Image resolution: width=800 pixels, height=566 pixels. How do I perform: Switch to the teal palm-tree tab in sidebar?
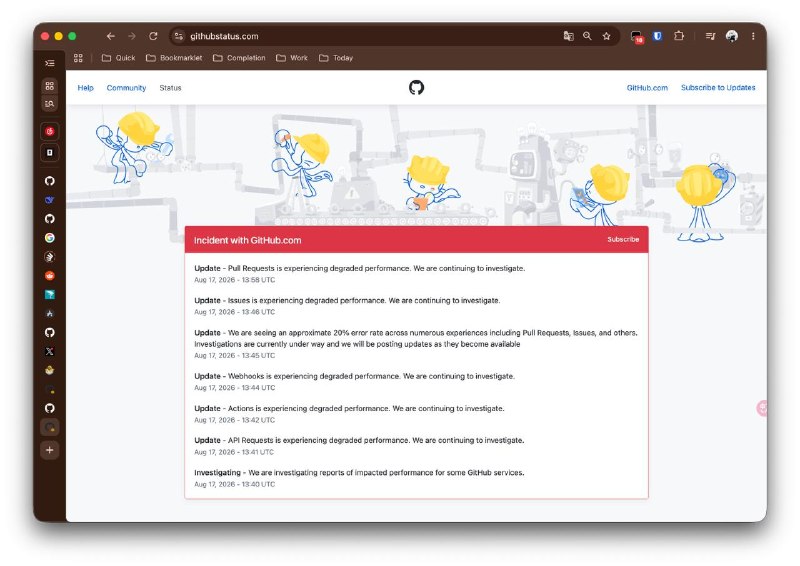pos(49,294)
